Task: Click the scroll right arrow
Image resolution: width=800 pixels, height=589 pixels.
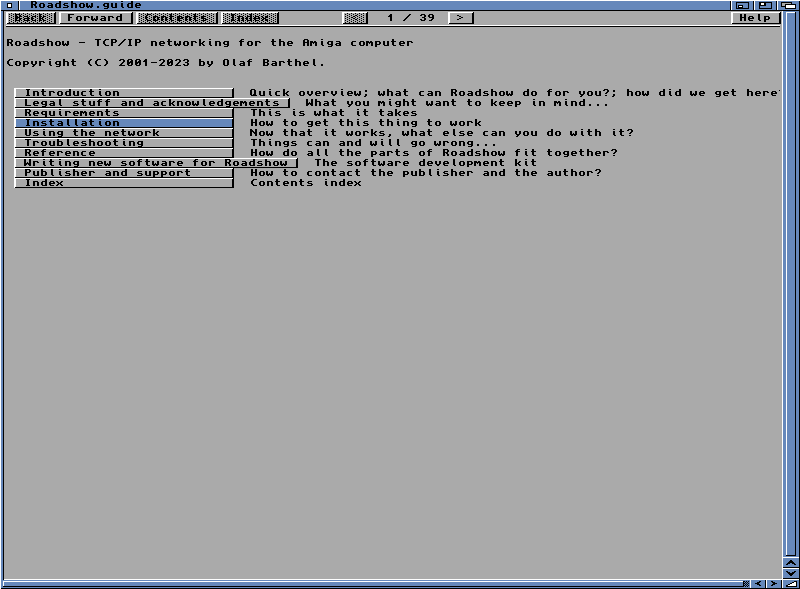Action: pos(773,583)
